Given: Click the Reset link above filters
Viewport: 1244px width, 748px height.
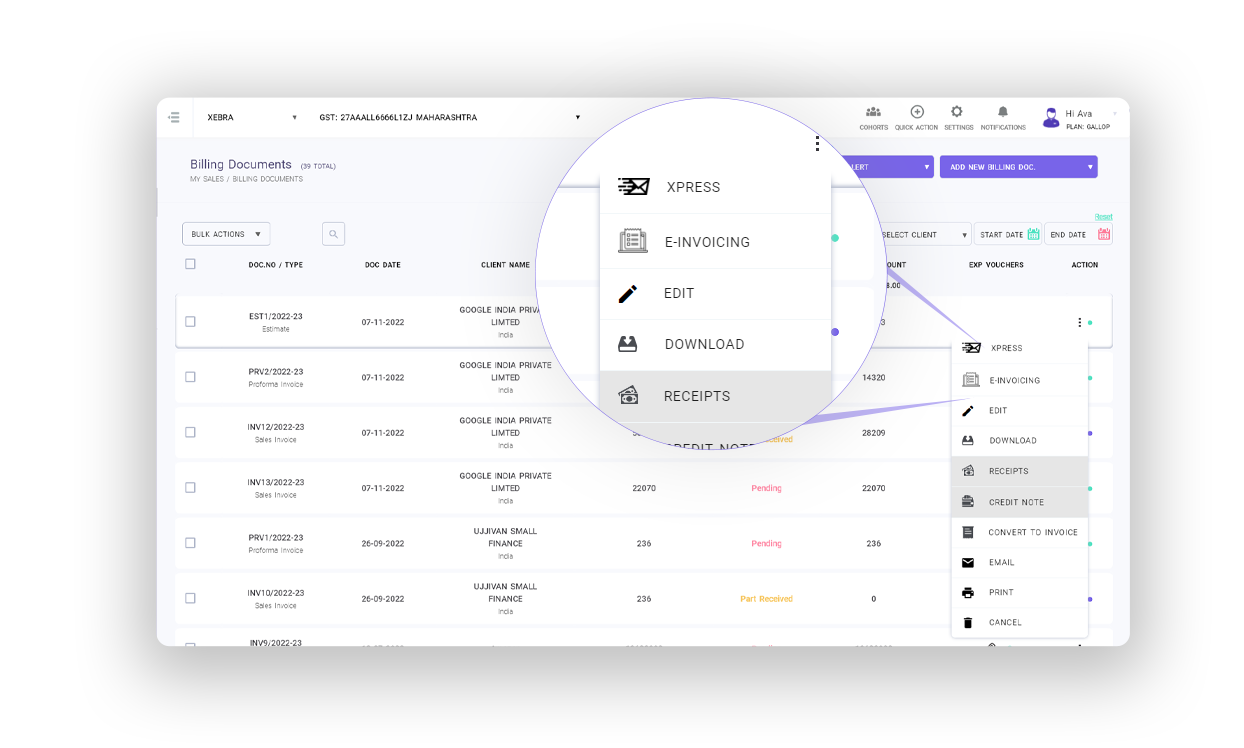Looking at the screenshot, I should click(x=1102, y=217).
